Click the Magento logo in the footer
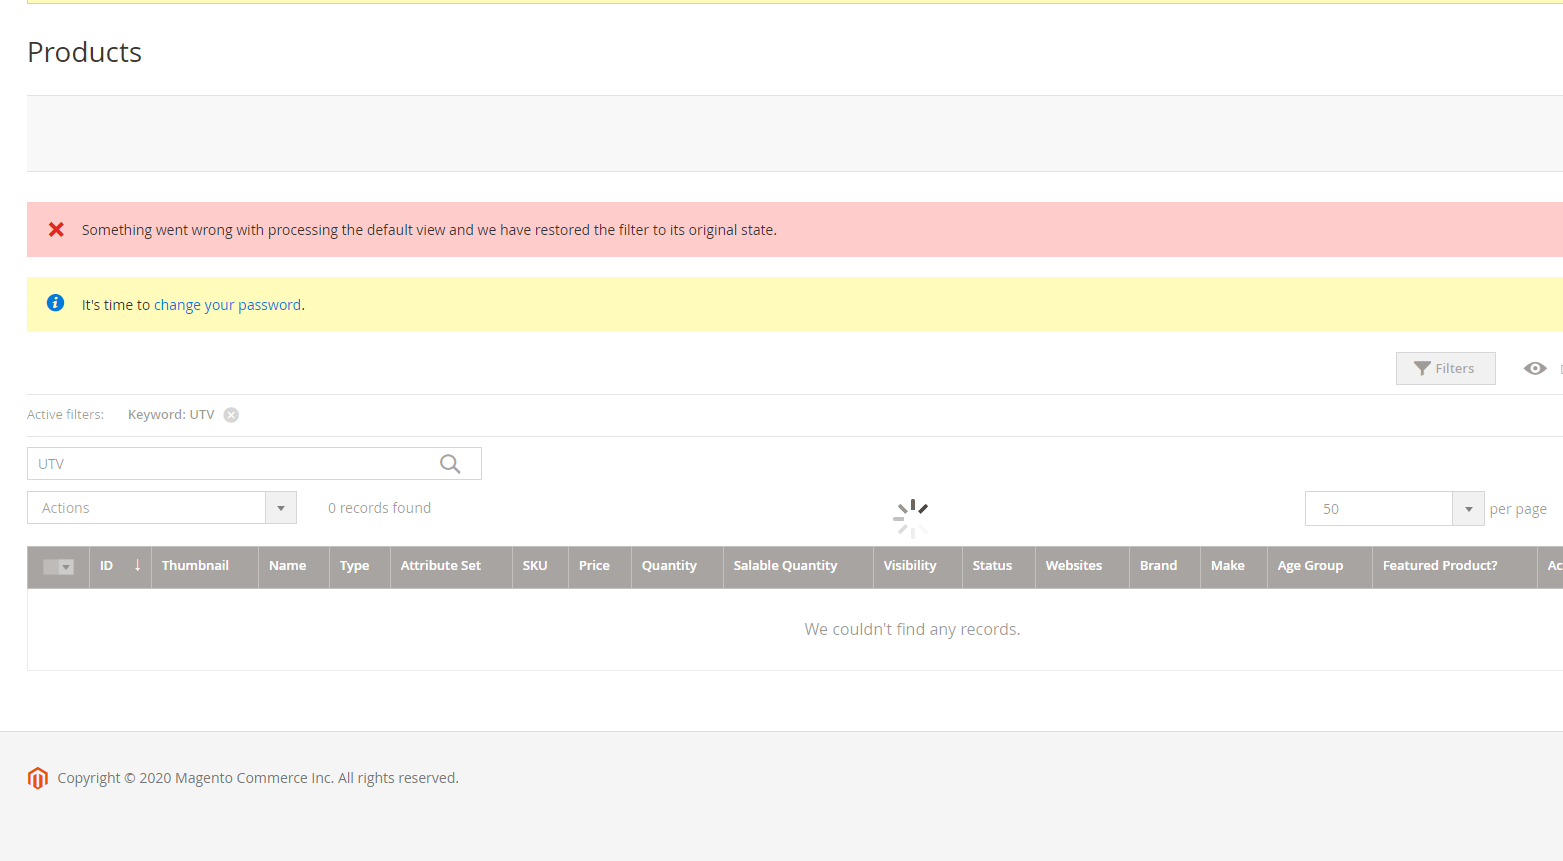Screen dimensions: 1563x861 point(37,778)
